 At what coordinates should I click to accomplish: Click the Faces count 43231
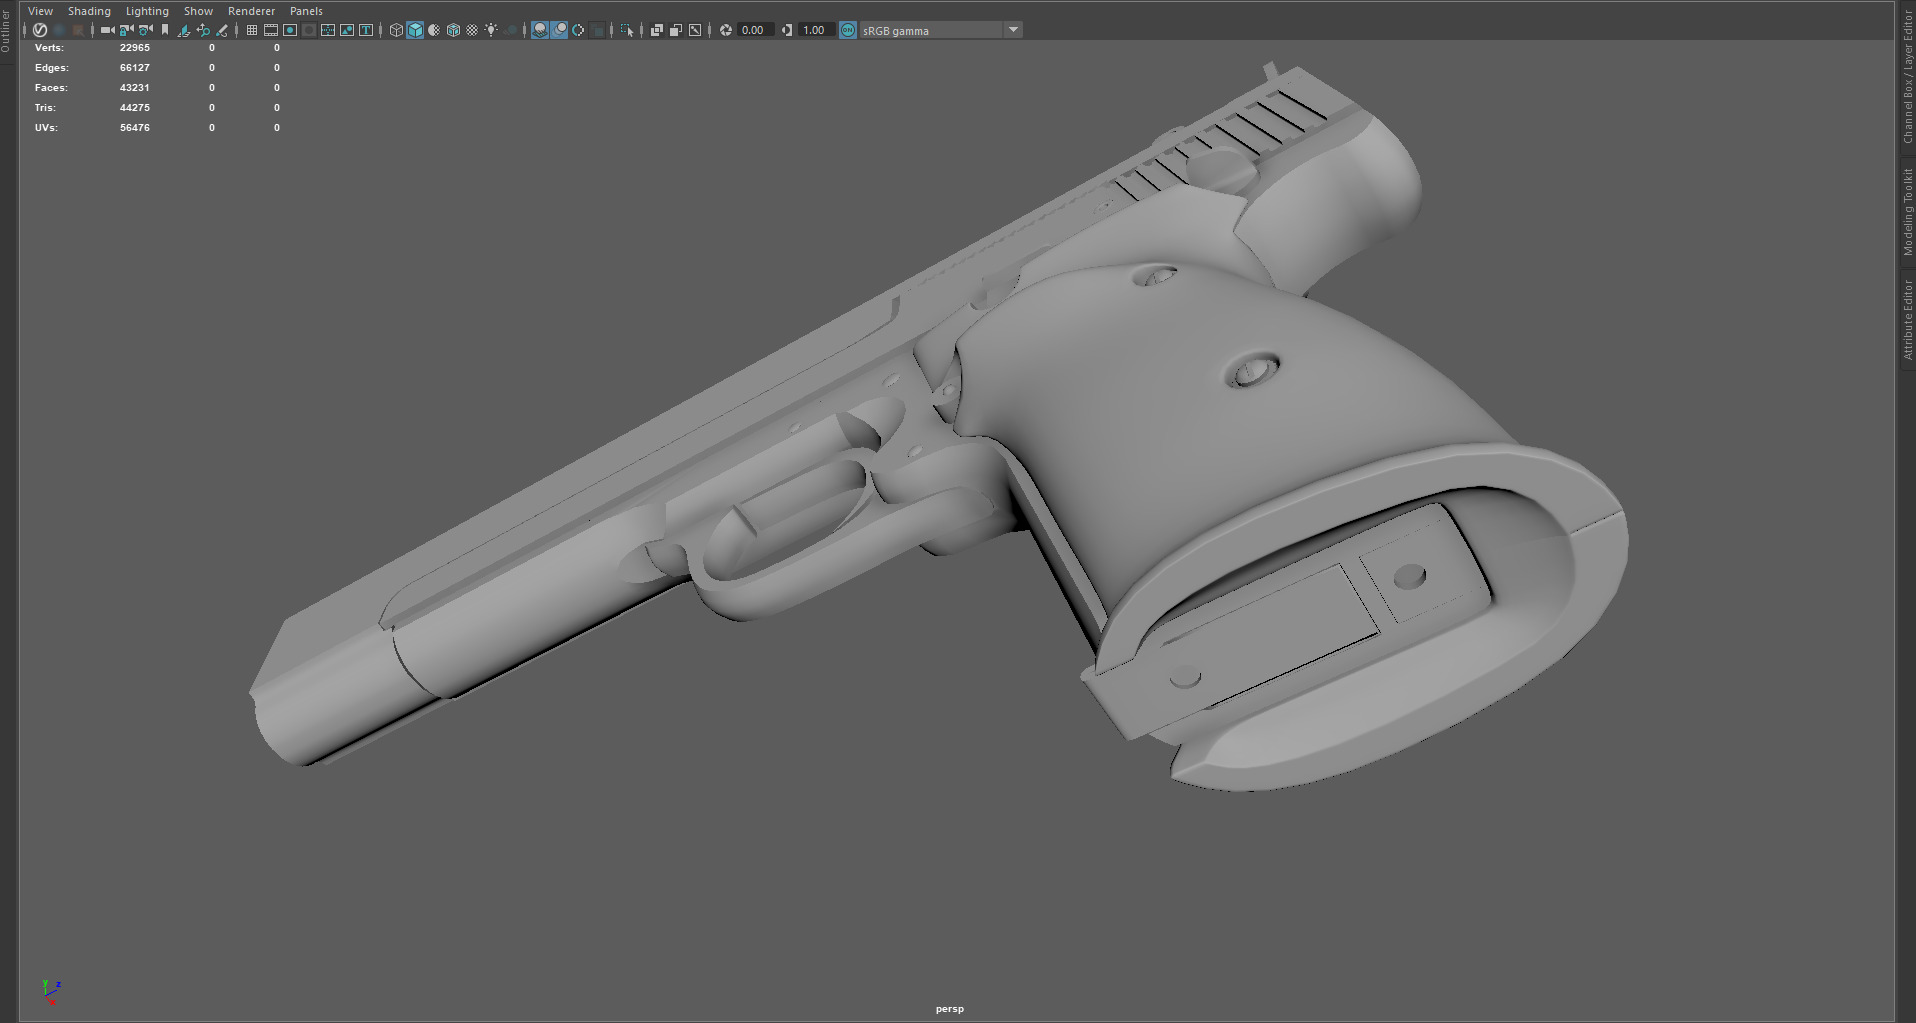[x=135, y=87]
